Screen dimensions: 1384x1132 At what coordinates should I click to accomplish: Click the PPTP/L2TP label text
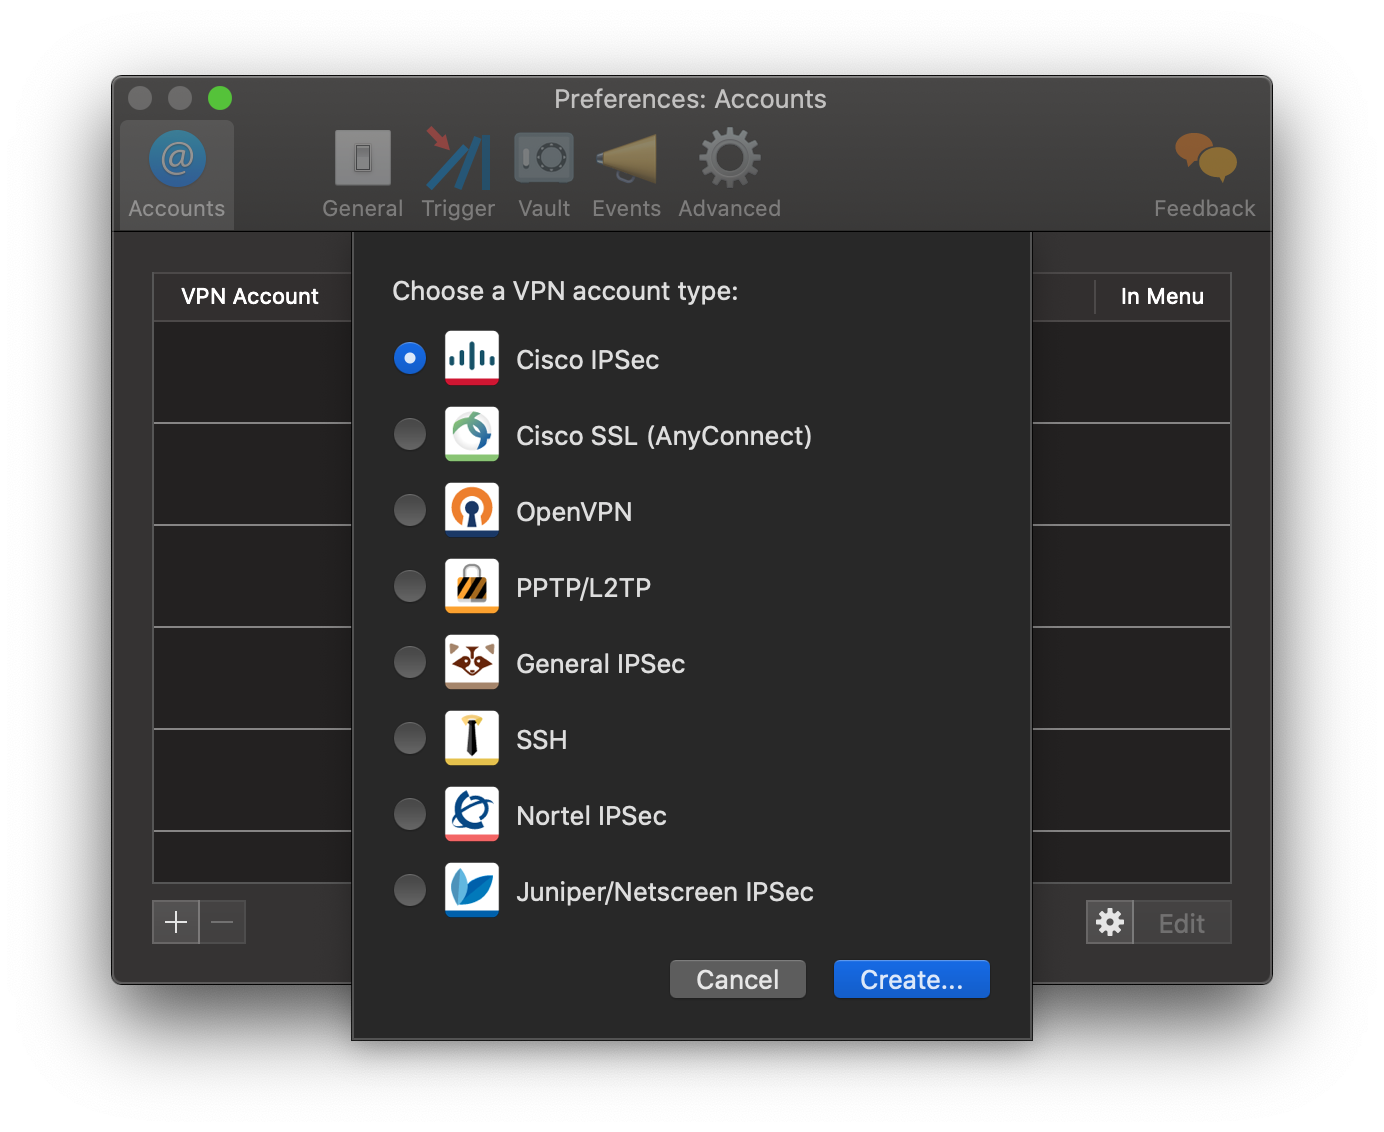tap(584, 588)
